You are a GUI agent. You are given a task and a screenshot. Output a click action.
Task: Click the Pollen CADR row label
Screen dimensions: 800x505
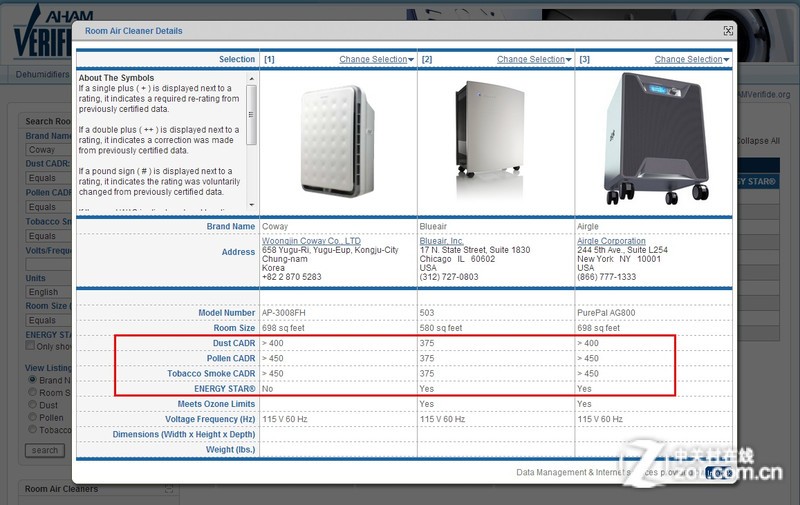[231, 359]
